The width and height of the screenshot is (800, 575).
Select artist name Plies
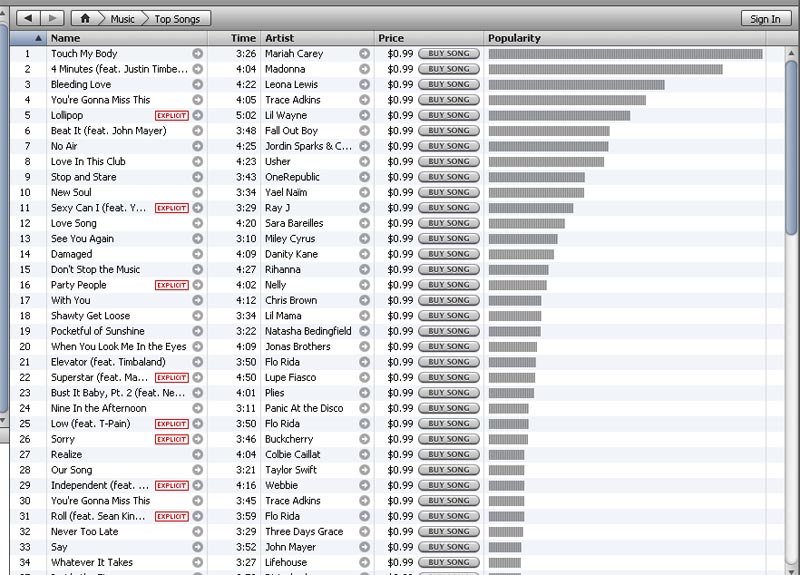pos(274,393)
